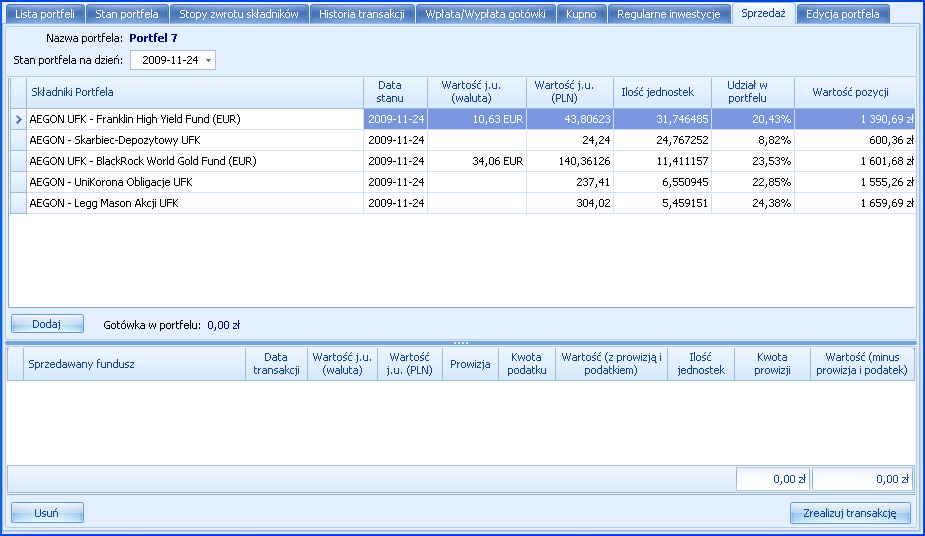Sort by Udział w portfelu column header
Screen dimensions: 925x536
point(753,92)
